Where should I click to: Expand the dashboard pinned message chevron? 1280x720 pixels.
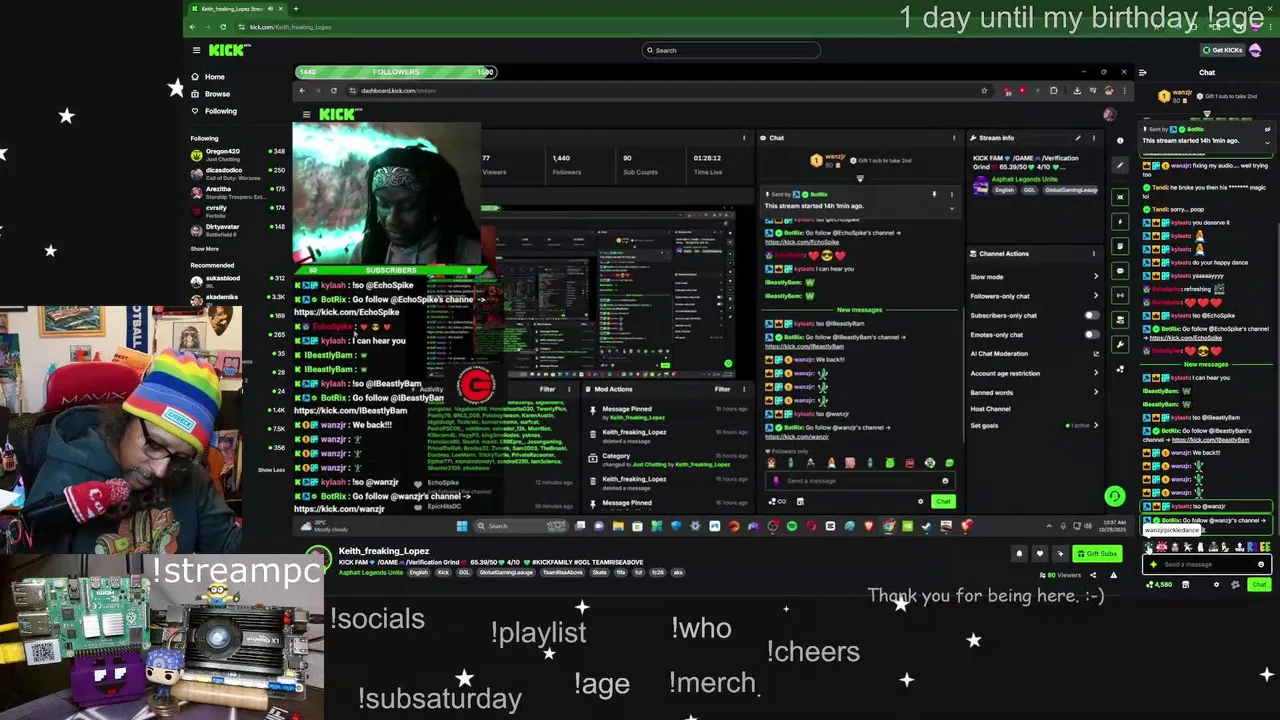(x=951, y=209)
